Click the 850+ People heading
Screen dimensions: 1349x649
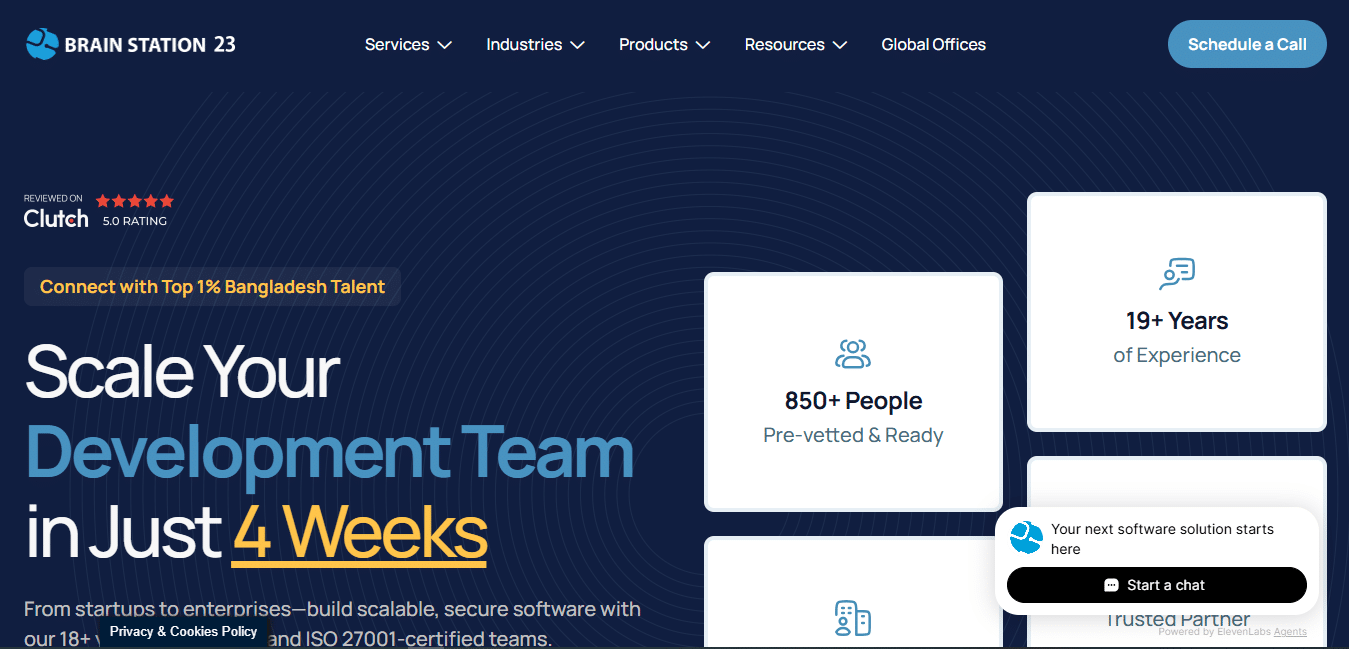[853, 401]
